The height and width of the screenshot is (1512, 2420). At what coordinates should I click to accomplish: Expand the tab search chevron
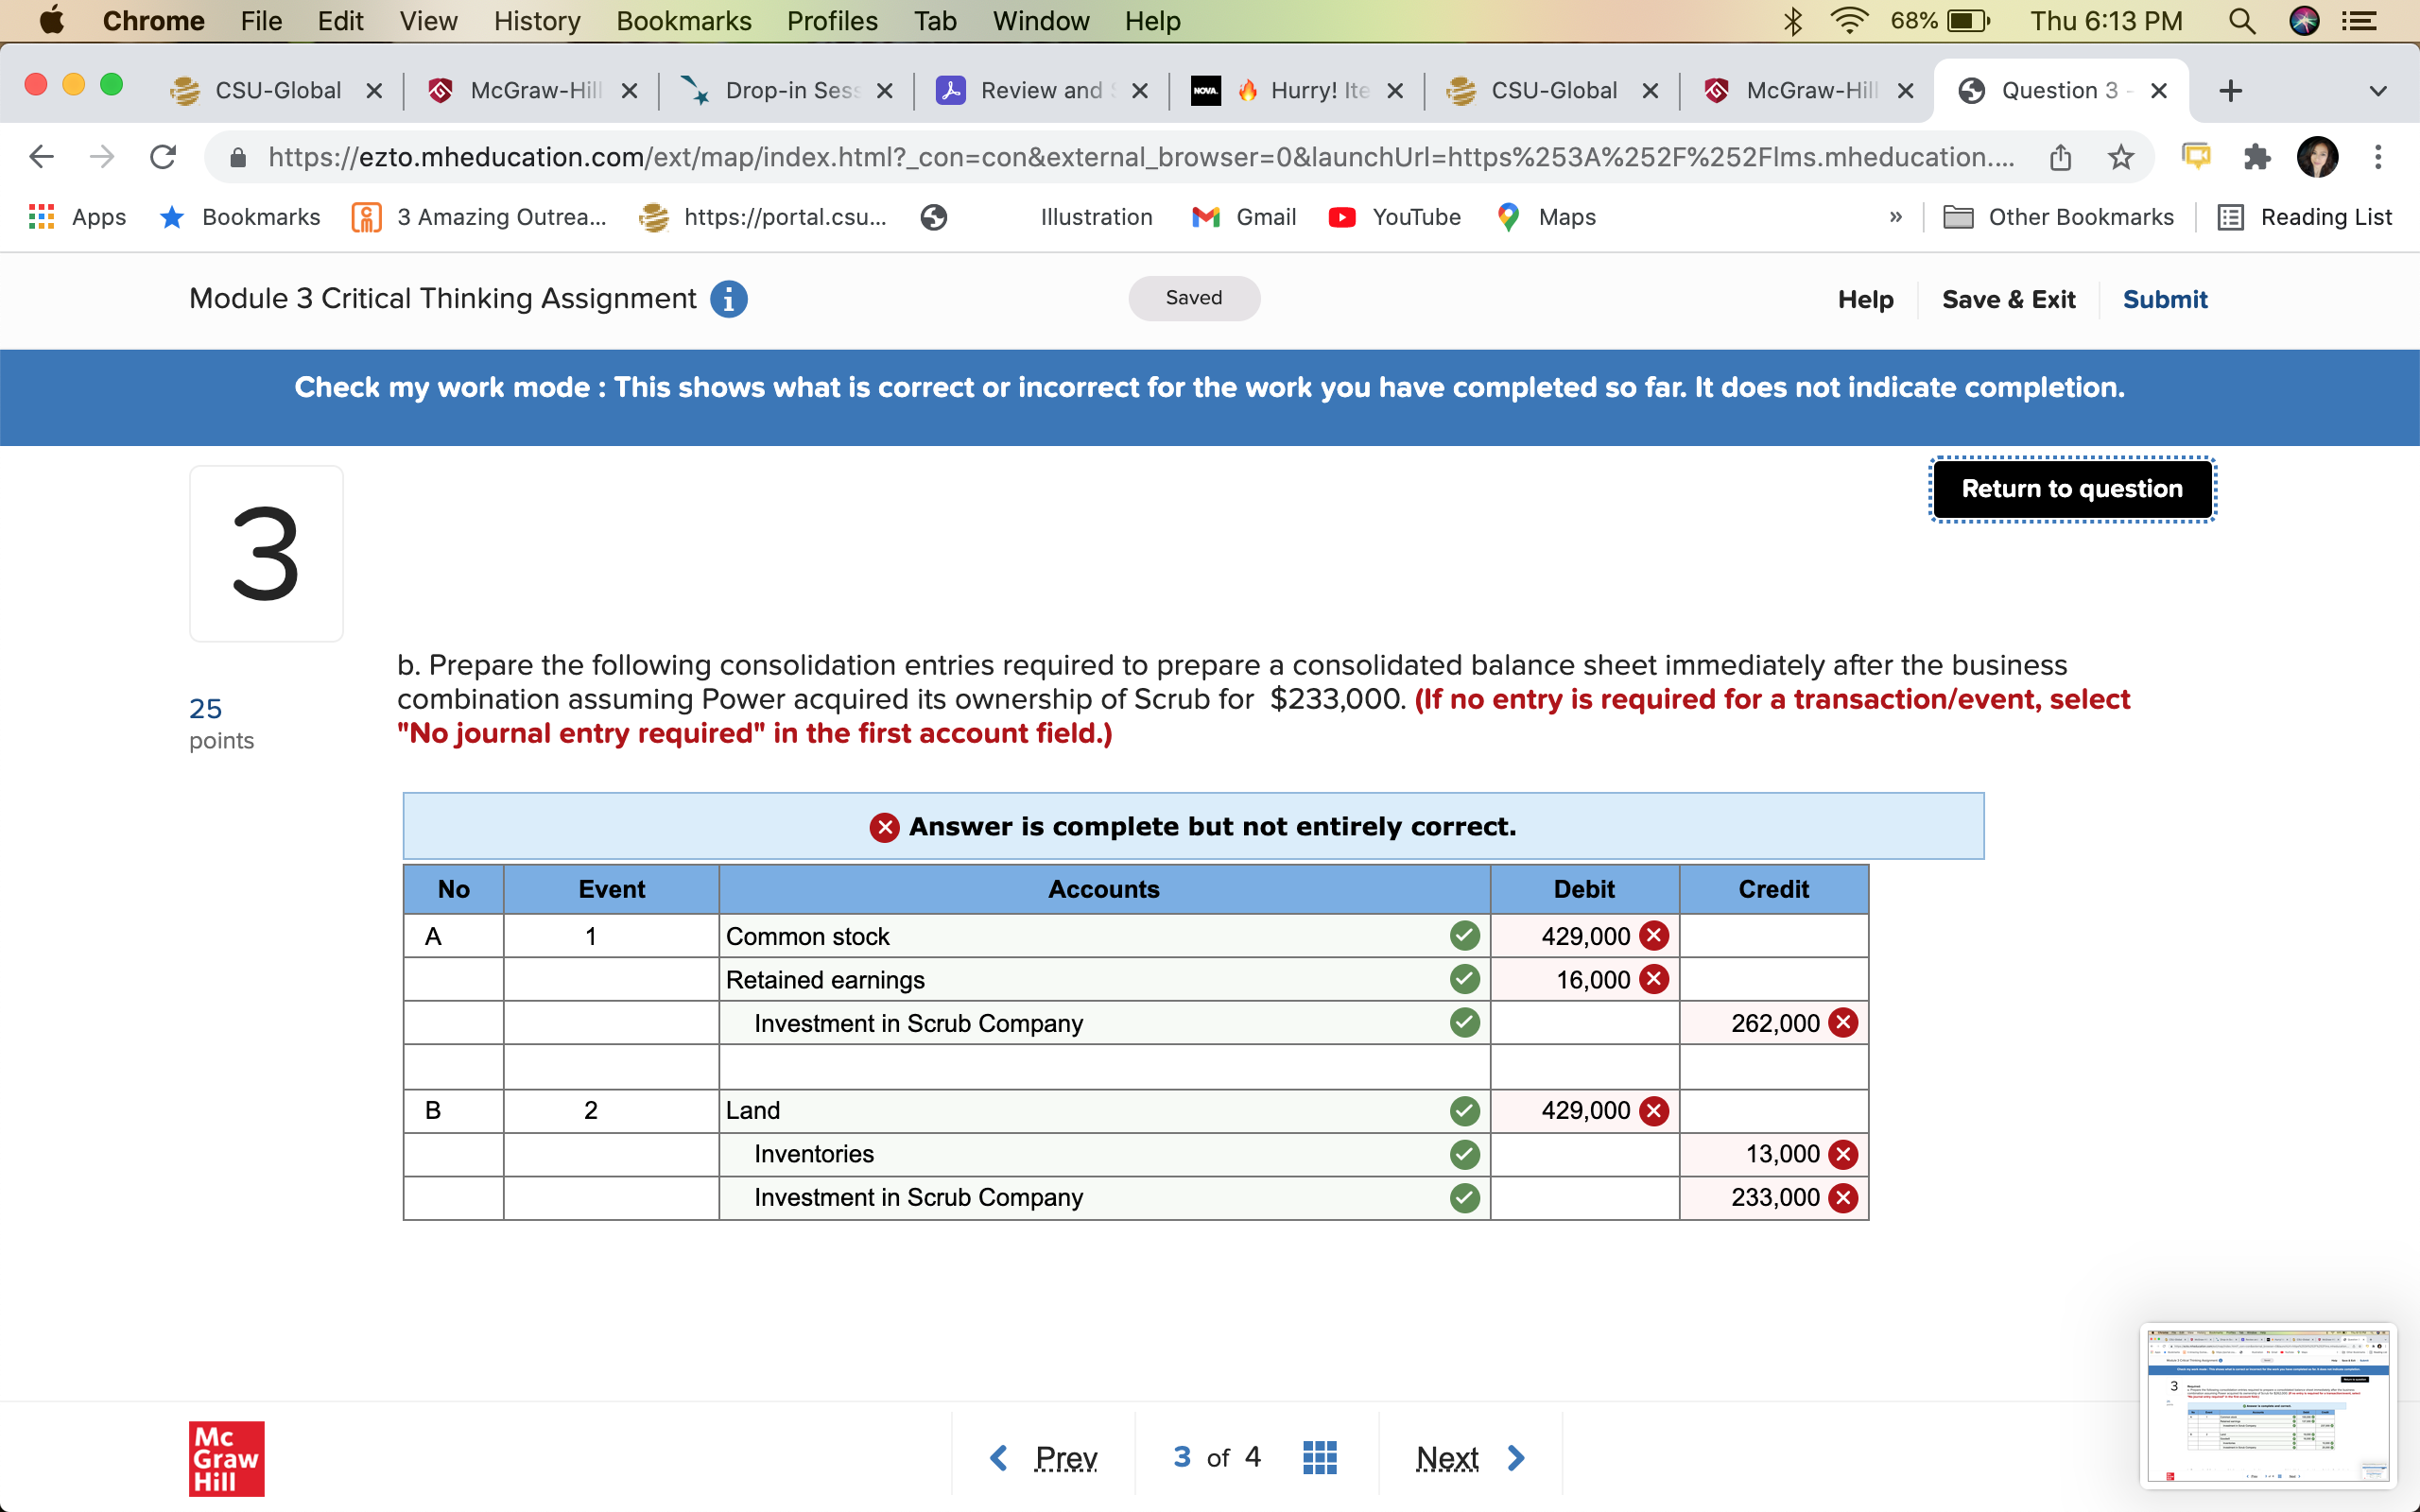pyautogui.click(x=2378, y=91)
